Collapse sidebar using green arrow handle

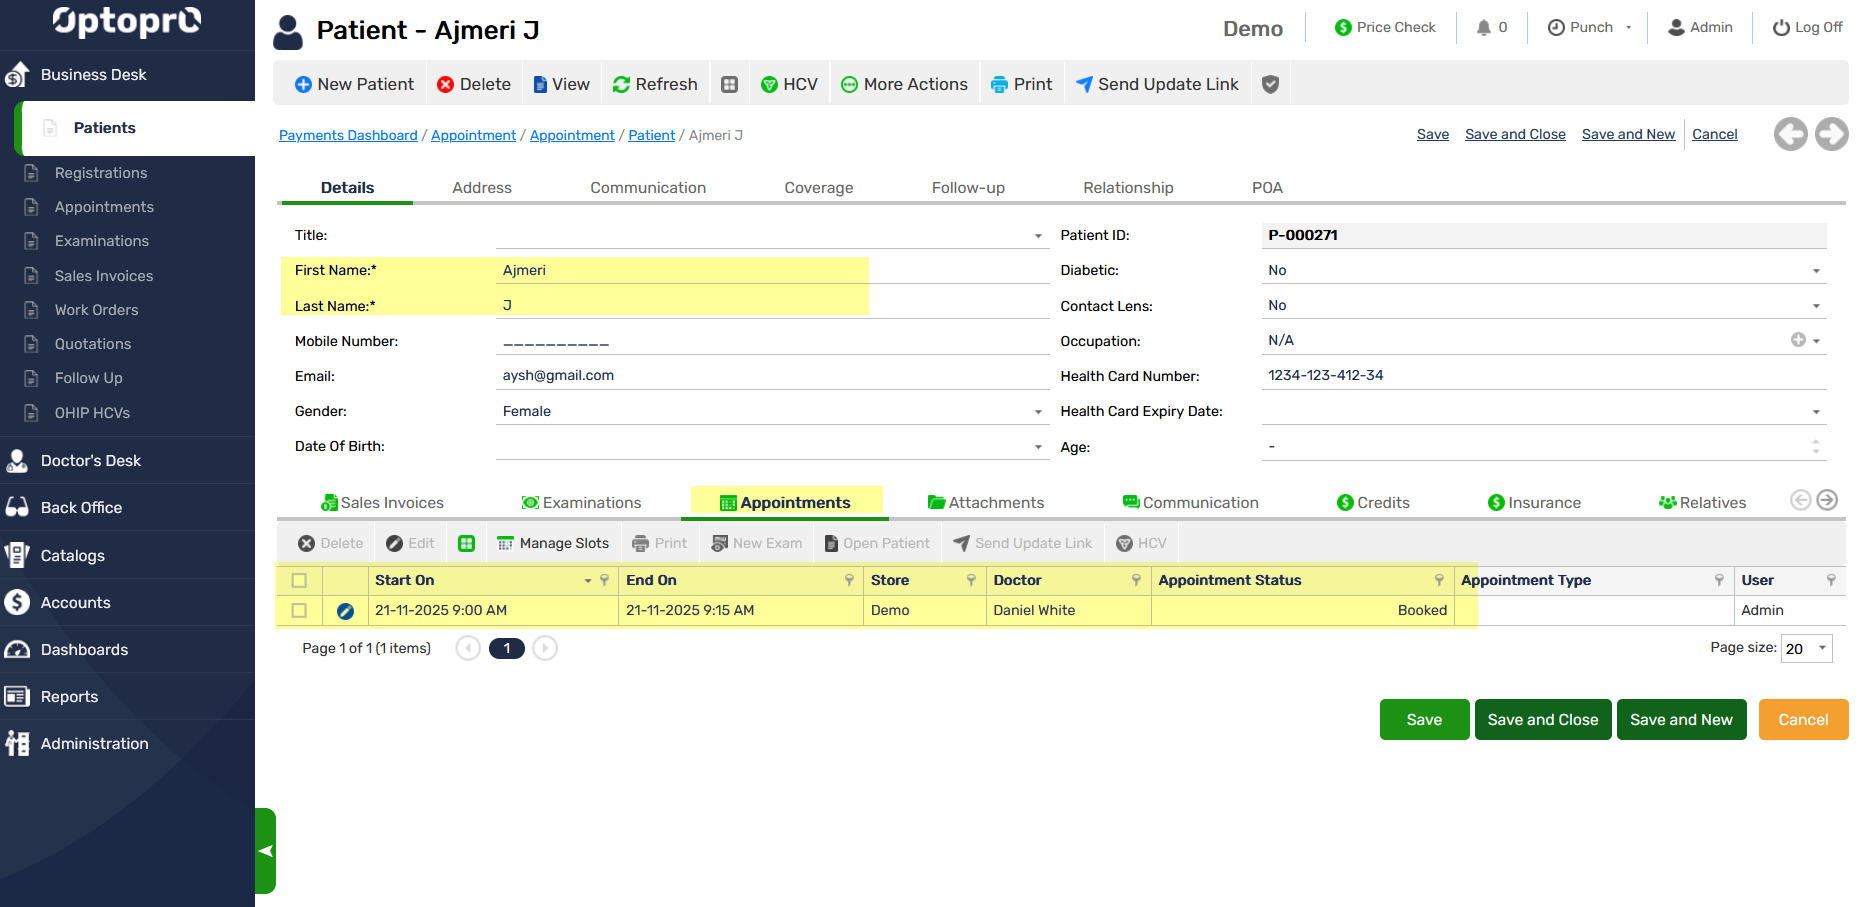pyautogui.click(x=265, y=851)
